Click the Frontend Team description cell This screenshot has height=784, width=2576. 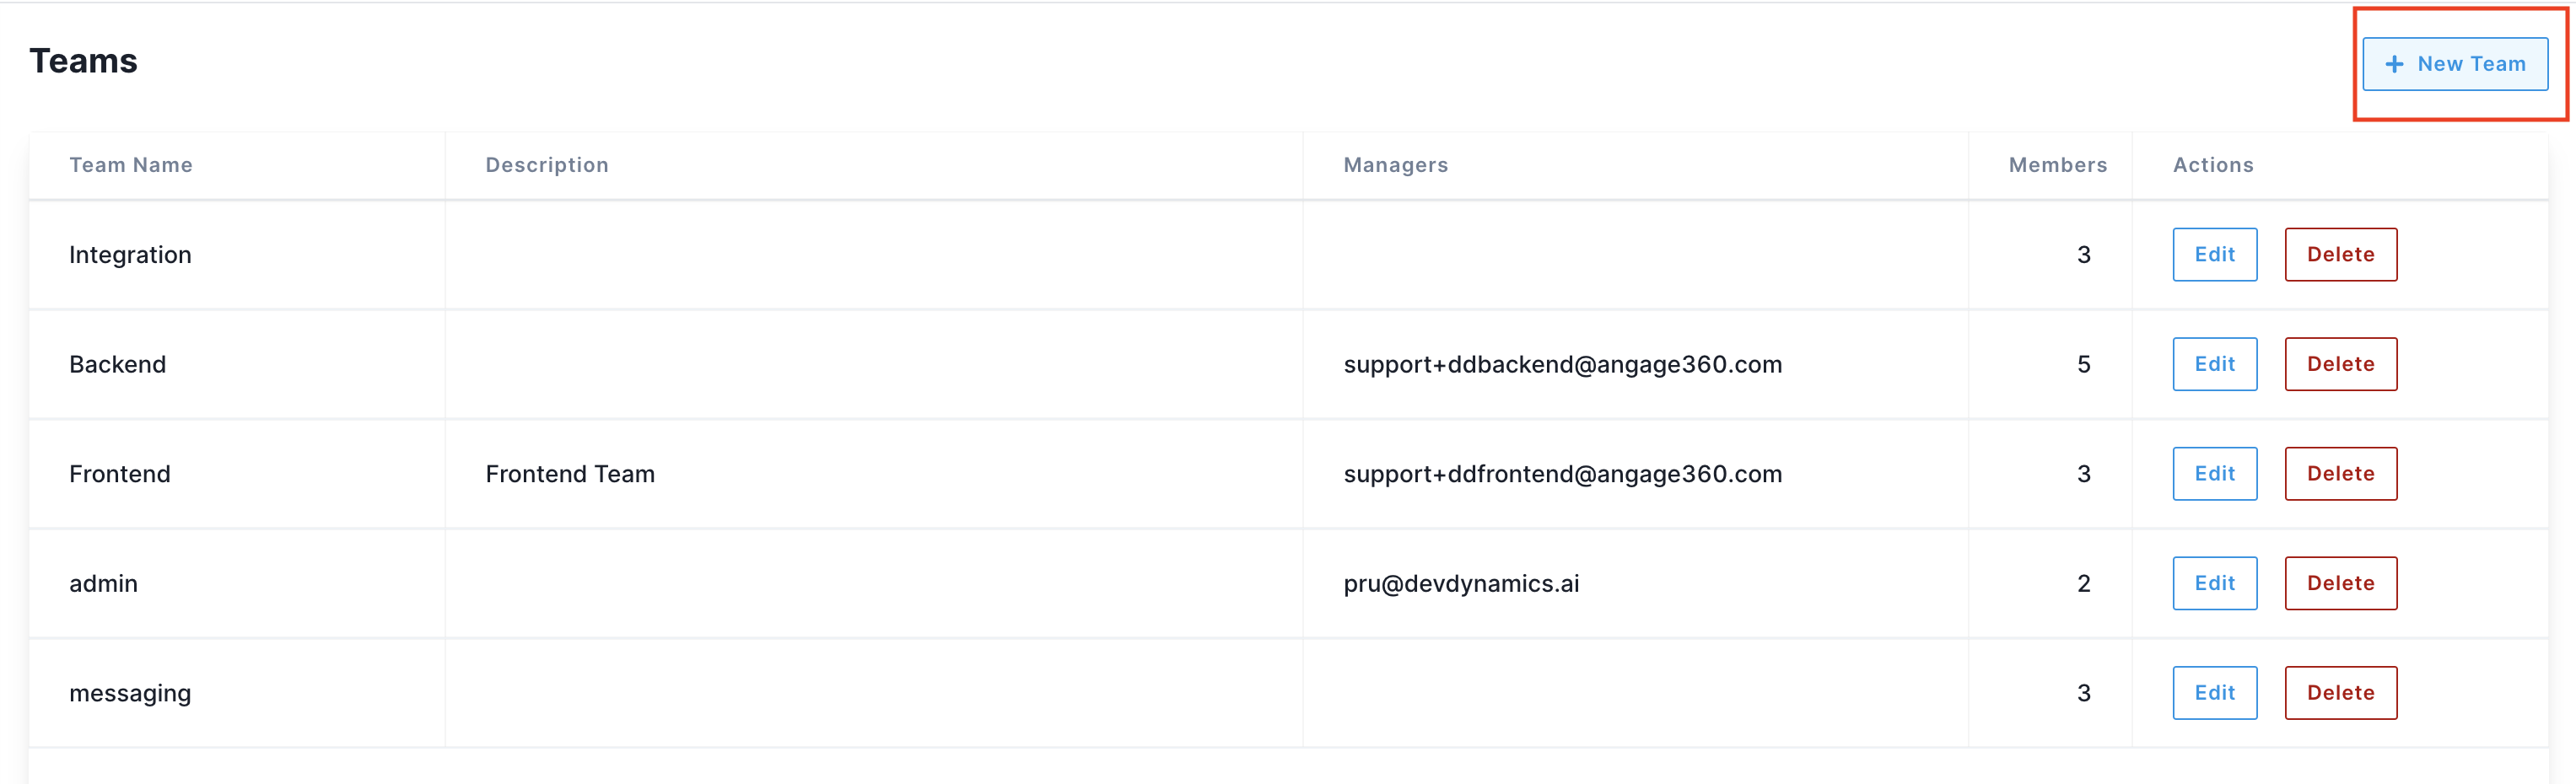[570, 474]
